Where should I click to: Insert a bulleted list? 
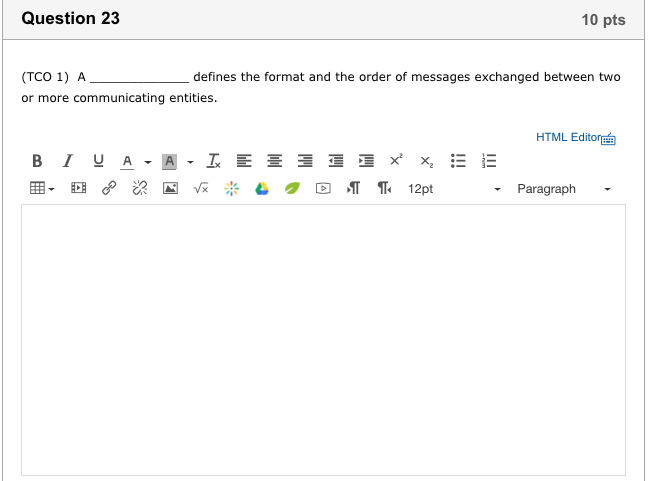pyautogui.click(x=458, y=161)
